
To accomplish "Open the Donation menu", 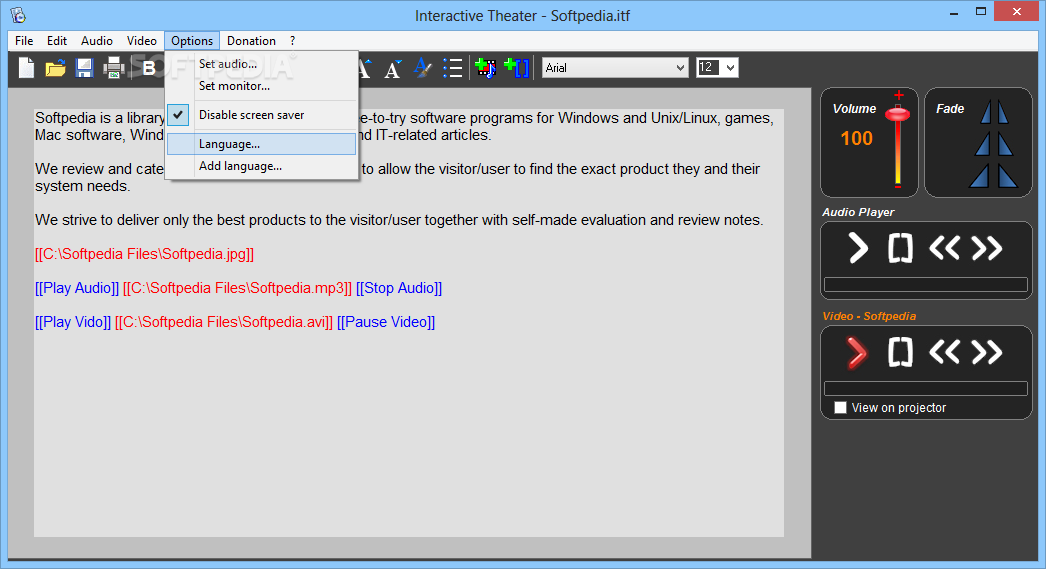I will (251, 41).
